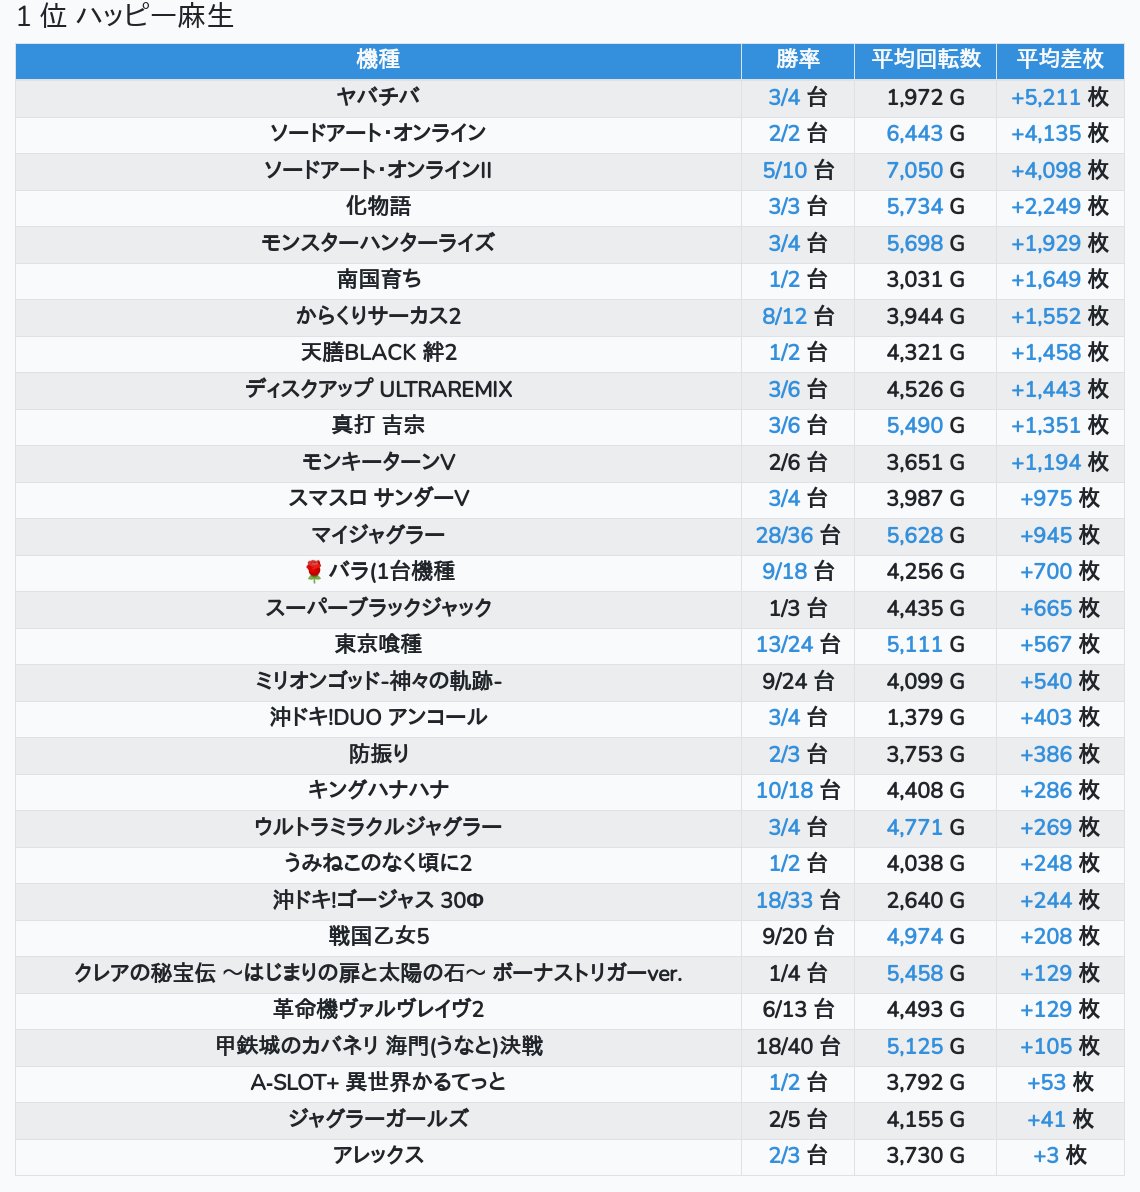Open the 2/2 台 win rate link
The height and width of the screenshot is (1192, 1140).
click(x=784, y=134)
